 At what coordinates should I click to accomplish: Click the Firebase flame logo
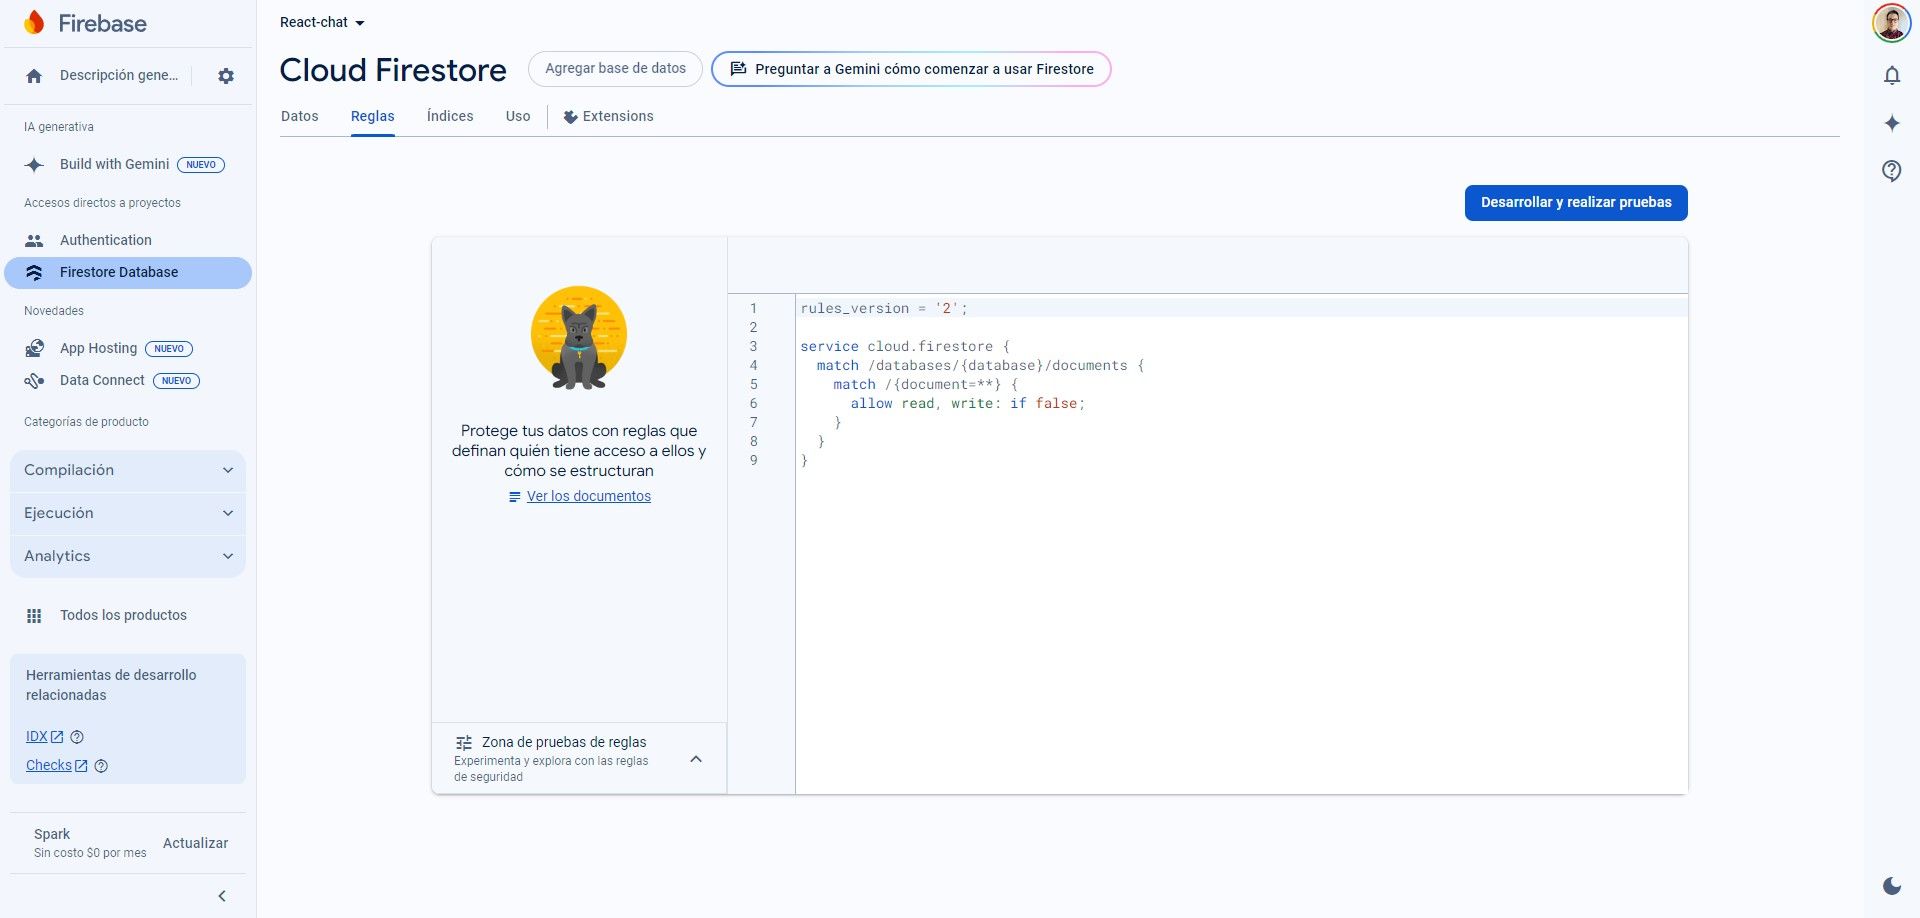coord(34,23)
